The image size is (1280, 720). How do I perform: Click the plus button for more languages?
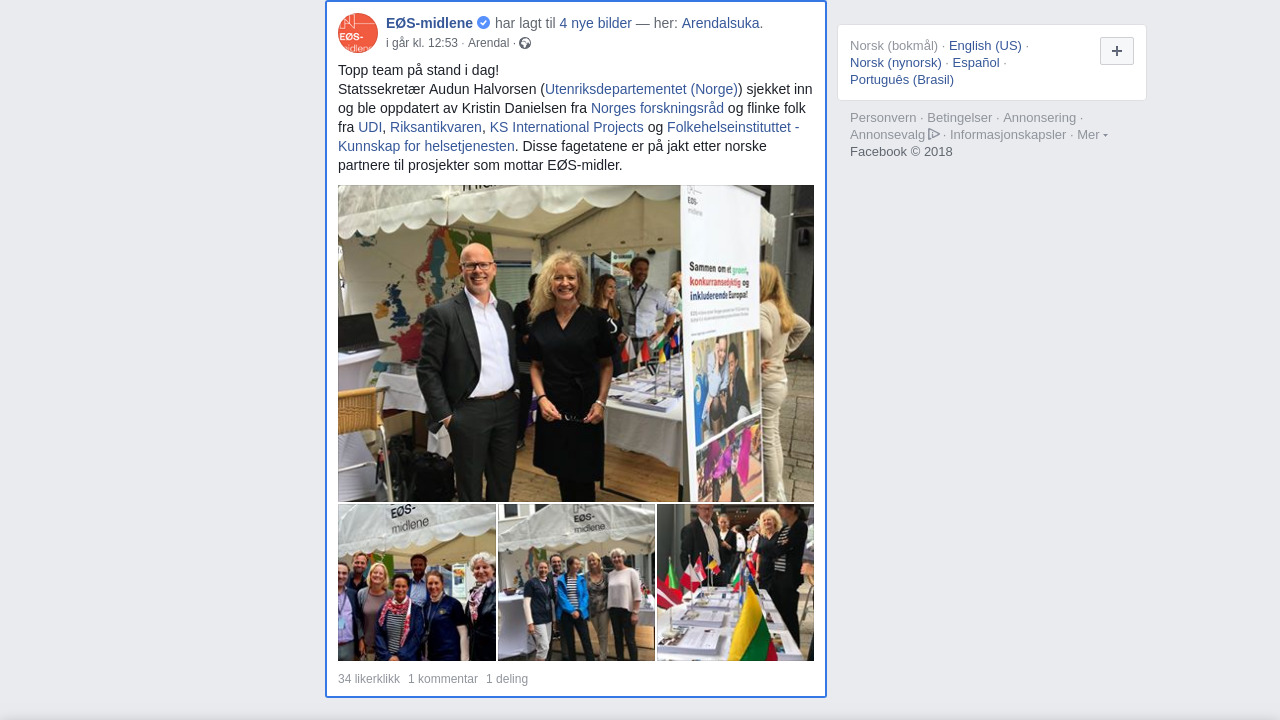pos(1117,51)
